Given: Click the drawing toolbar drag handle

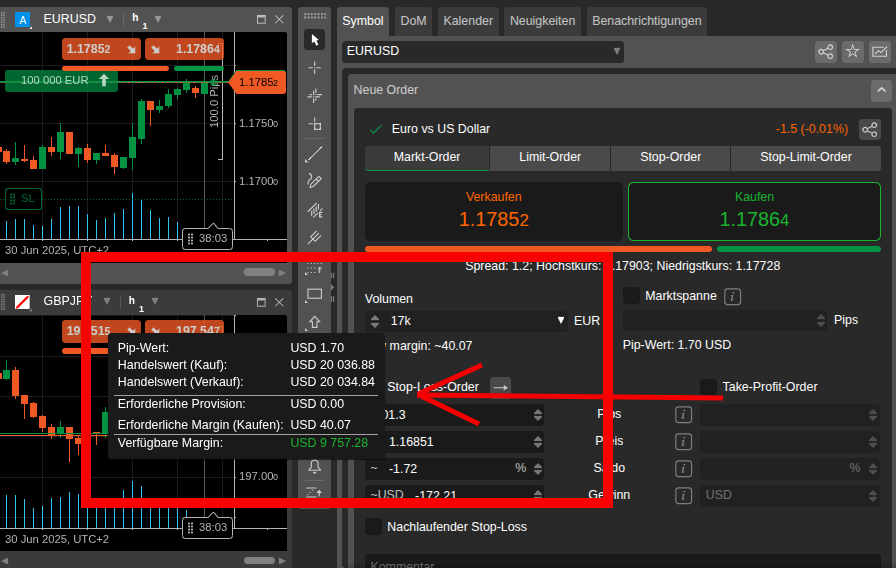Looking at the screenshot, I should tap(314, 16).
